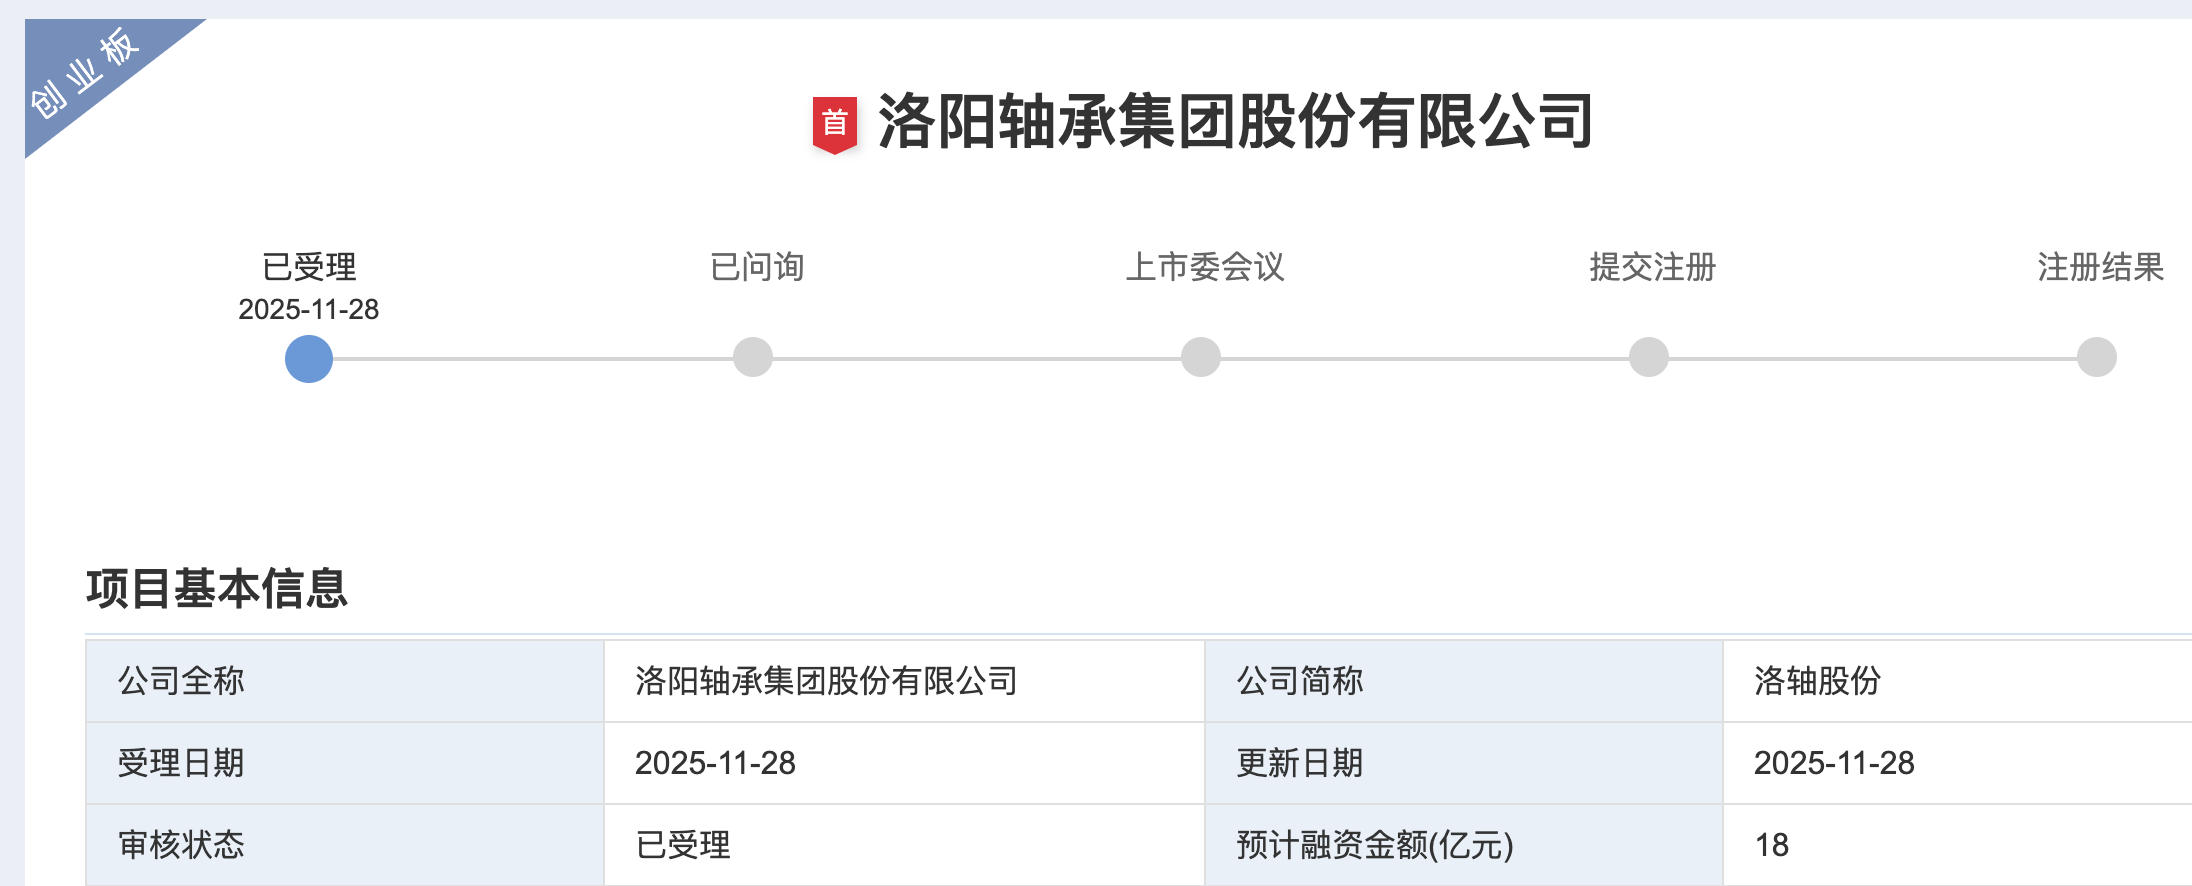
Task: Click the 上市委会议 stage dot
Action: point(1201,357)
